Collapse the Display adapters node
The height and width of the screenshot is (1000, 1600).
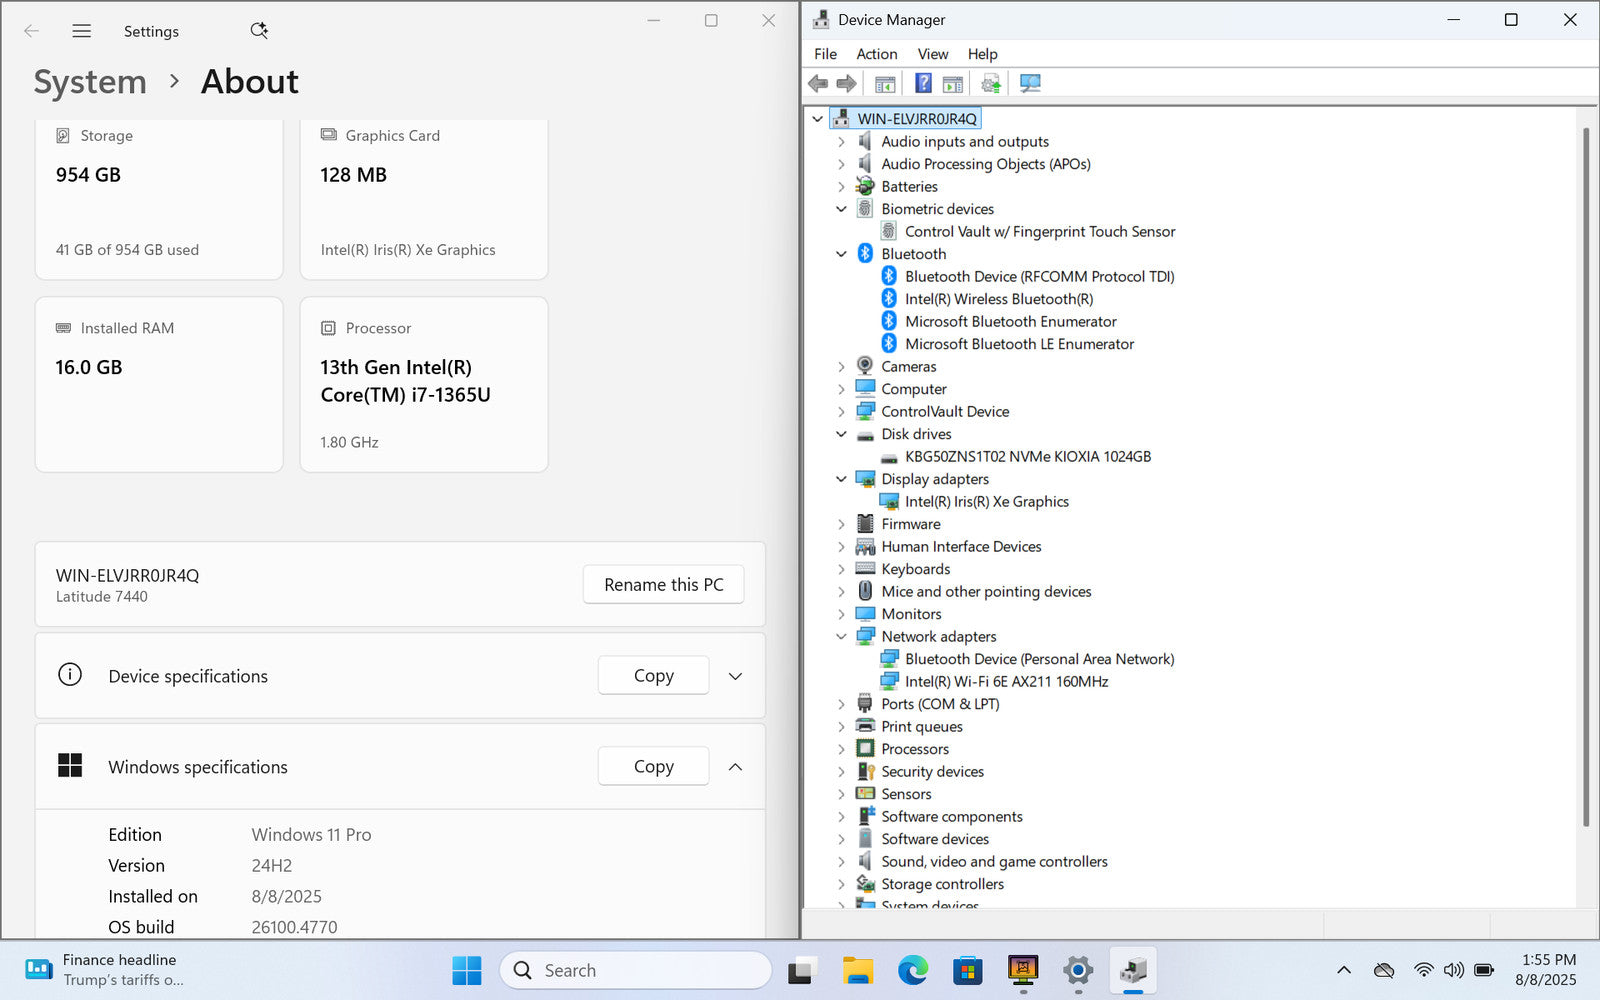pos(841,479)
